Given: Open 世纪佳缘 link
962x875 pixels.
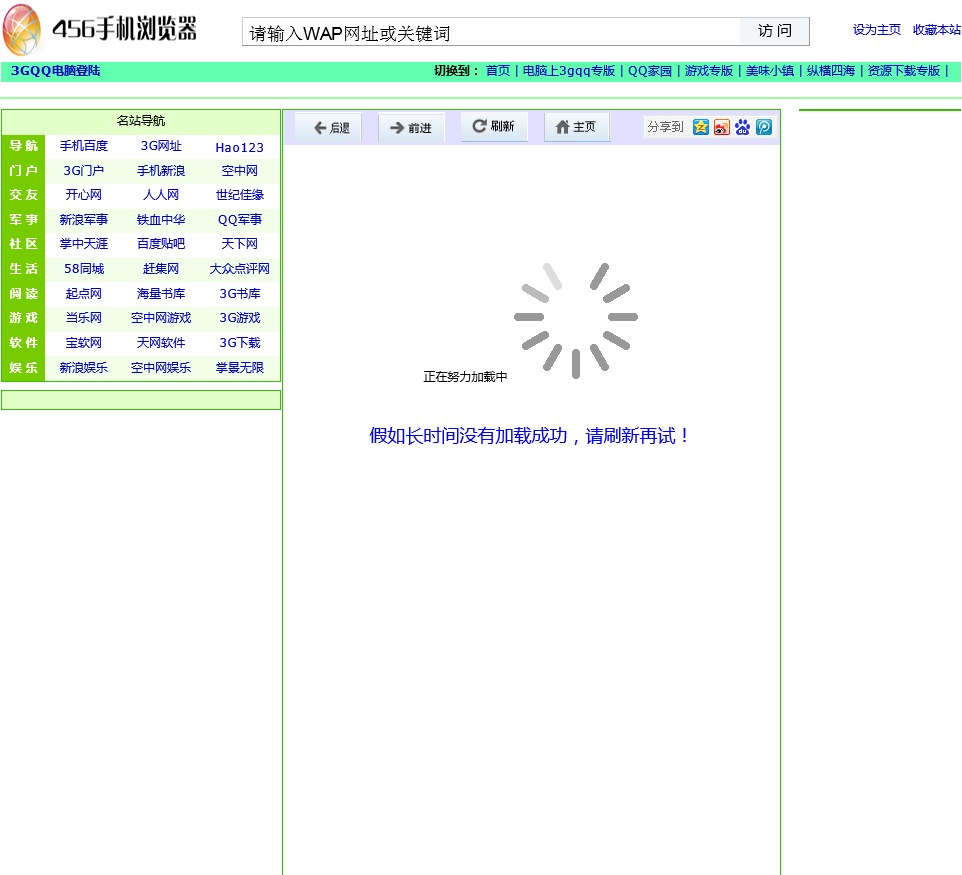Looking at the screenshot, I should [x=239, y=195].
